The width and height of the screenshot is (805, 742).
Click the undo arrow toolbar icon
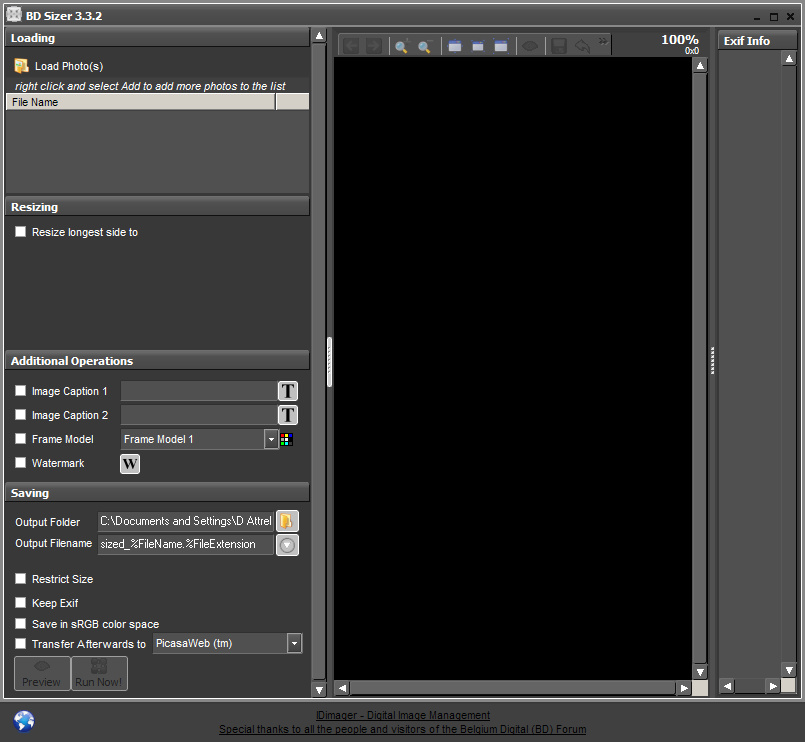click(x=582, y=46)
